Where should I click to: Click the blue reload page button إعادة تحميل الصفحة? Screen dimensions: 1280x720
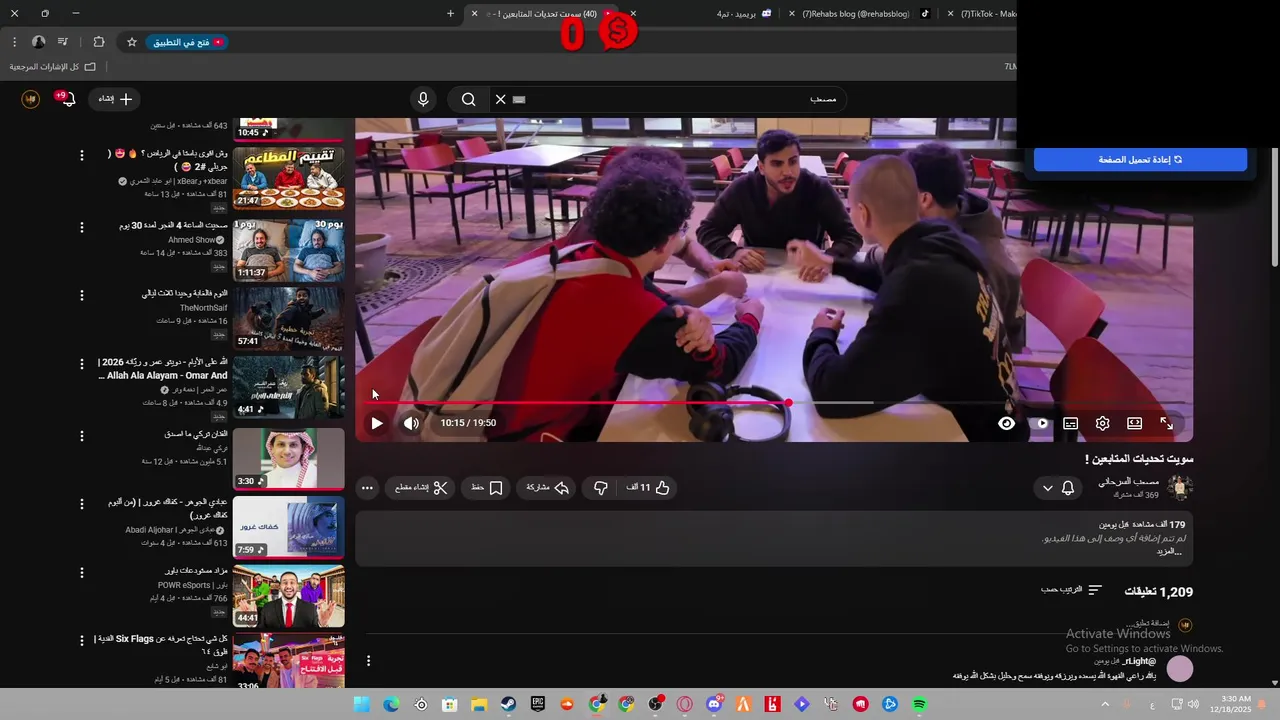(1140, 159)
